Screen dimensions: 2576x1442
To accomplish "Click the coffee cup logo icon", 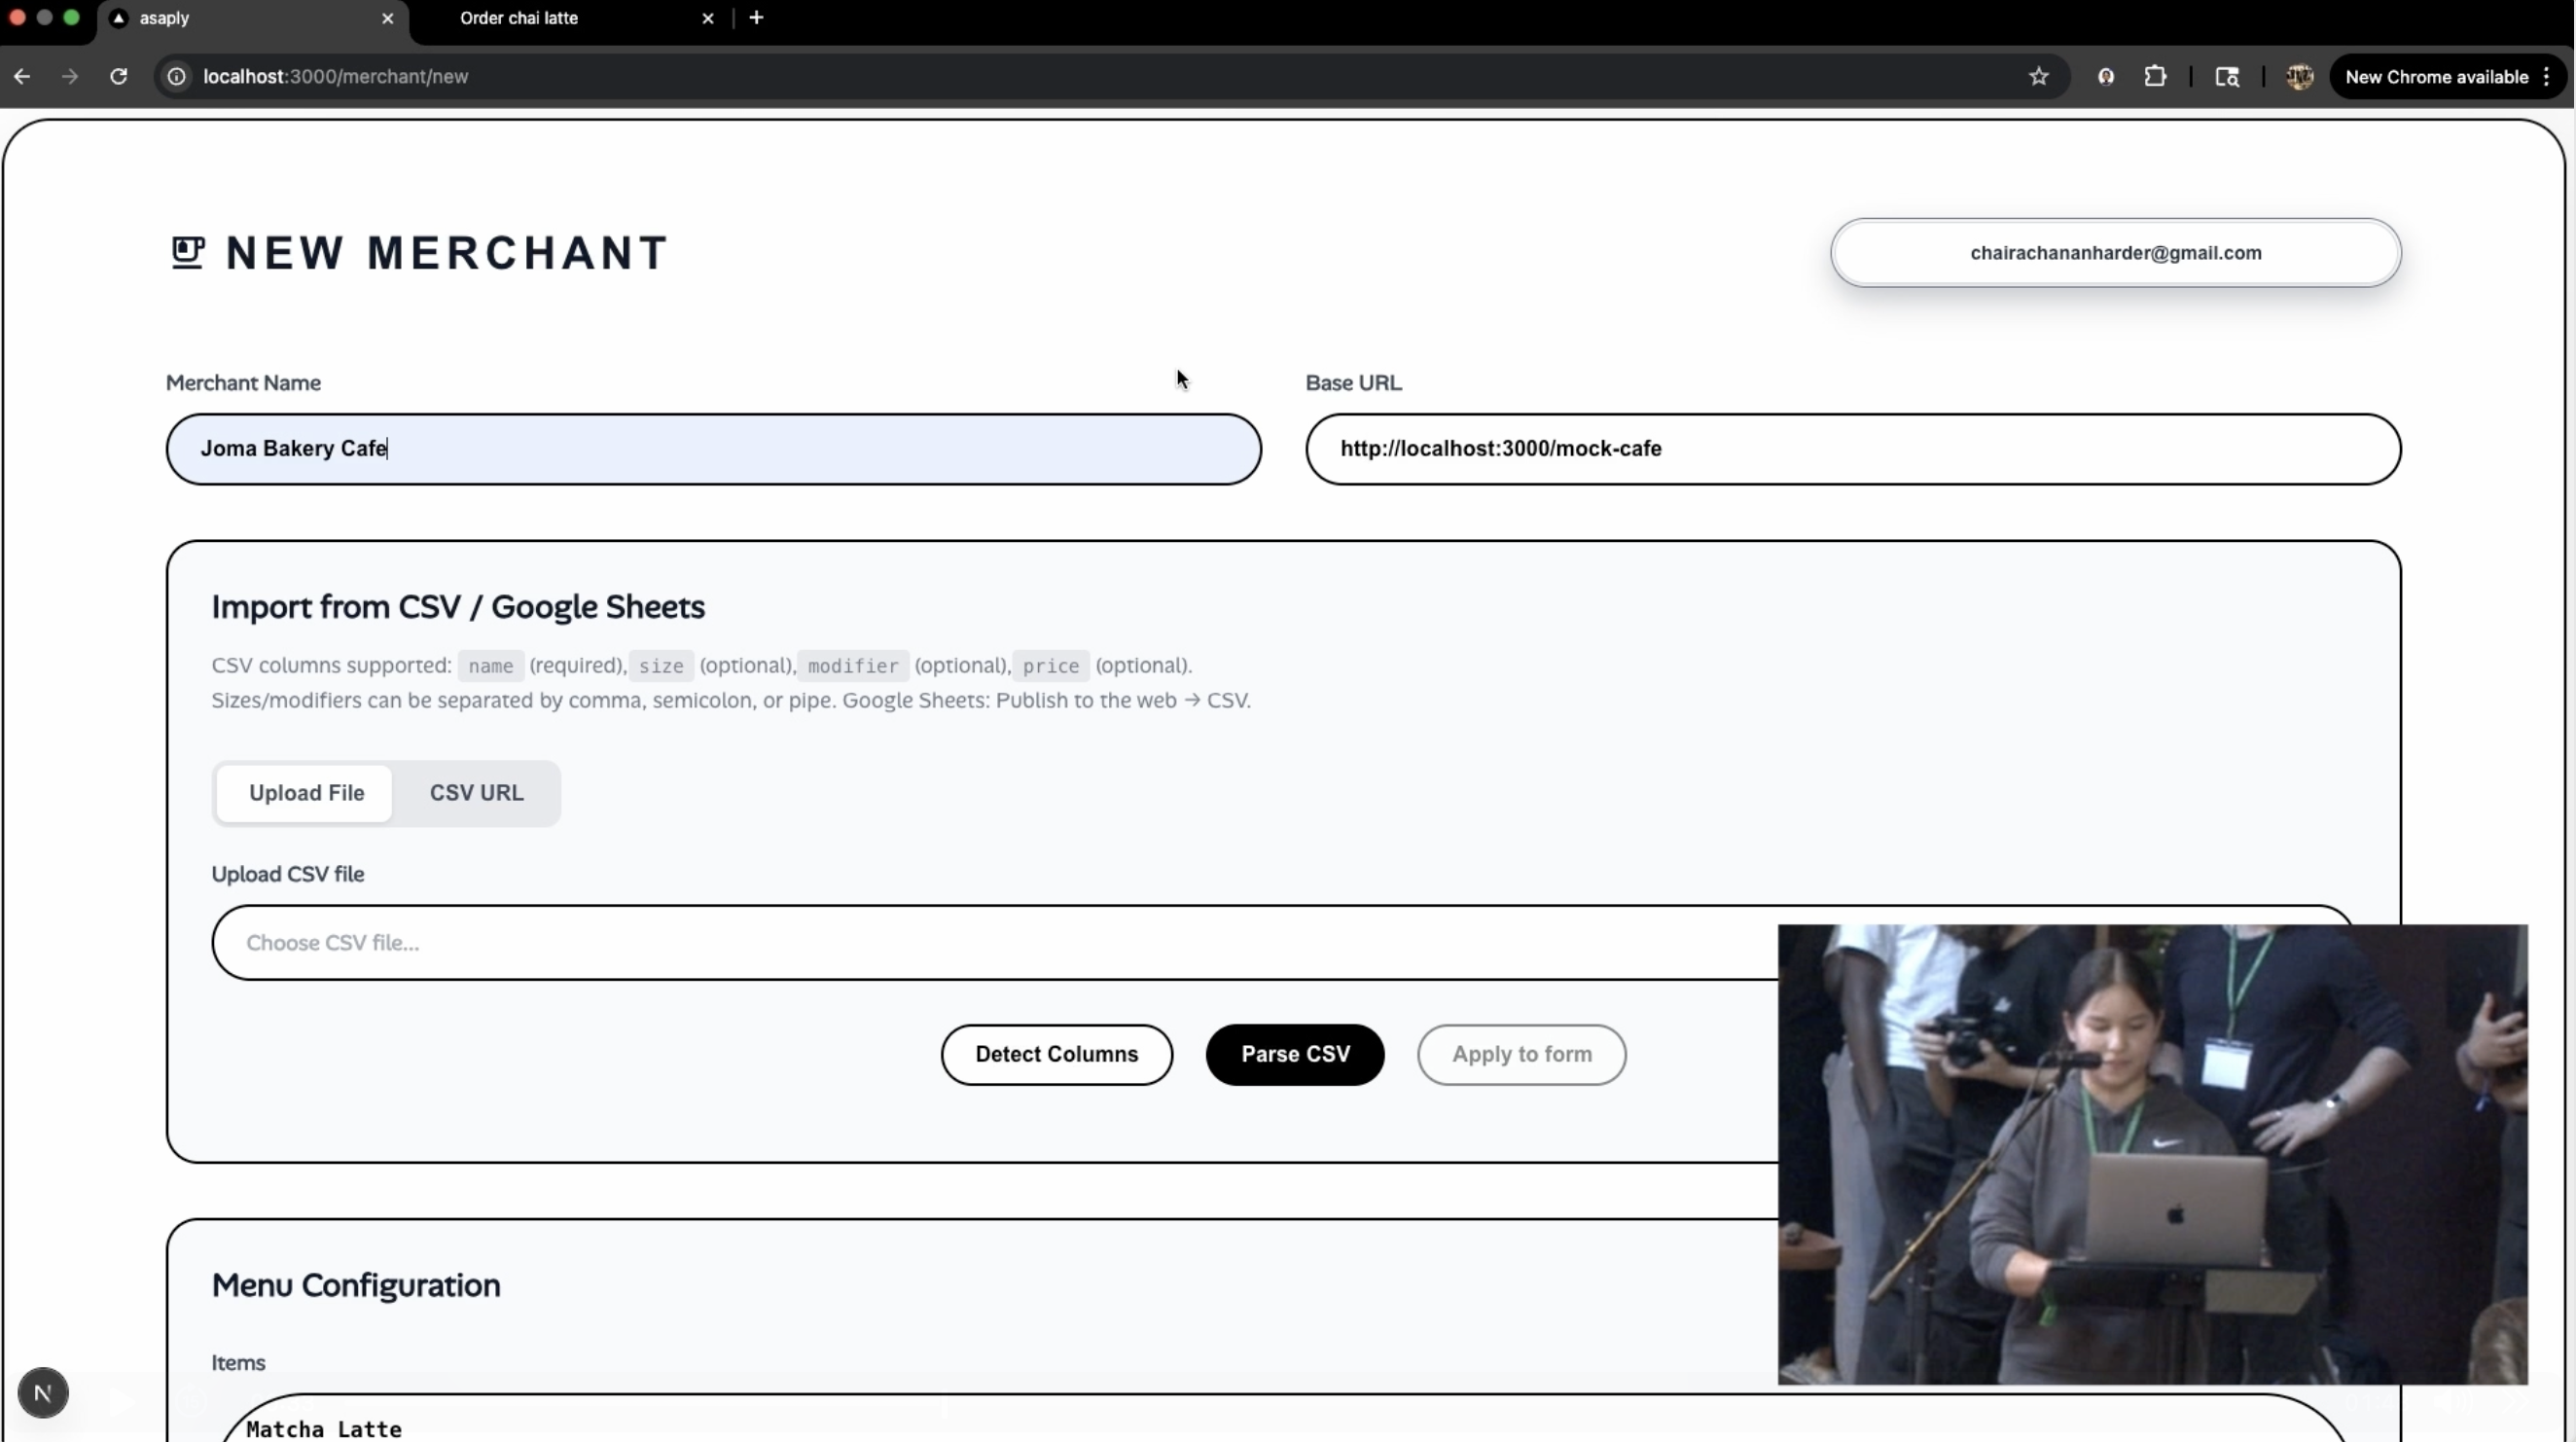I will 187,253.
